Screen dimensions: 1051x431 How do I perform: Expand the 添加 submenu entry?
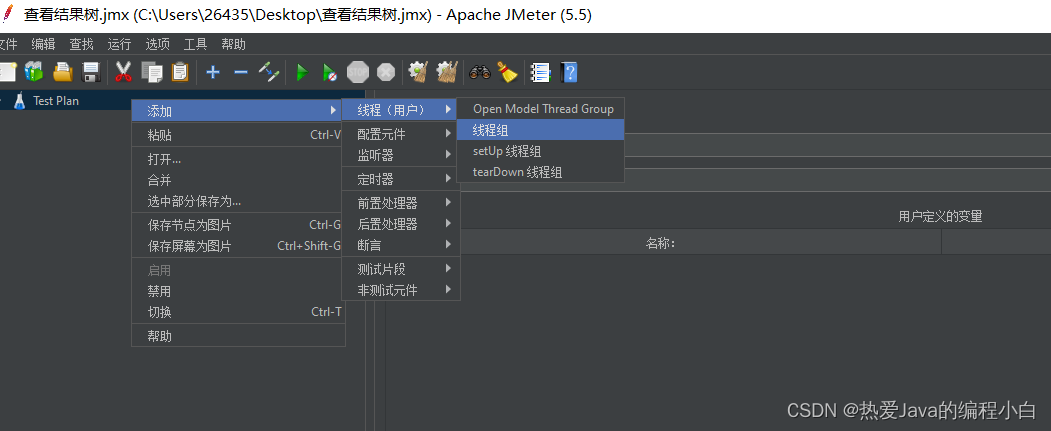238,111
